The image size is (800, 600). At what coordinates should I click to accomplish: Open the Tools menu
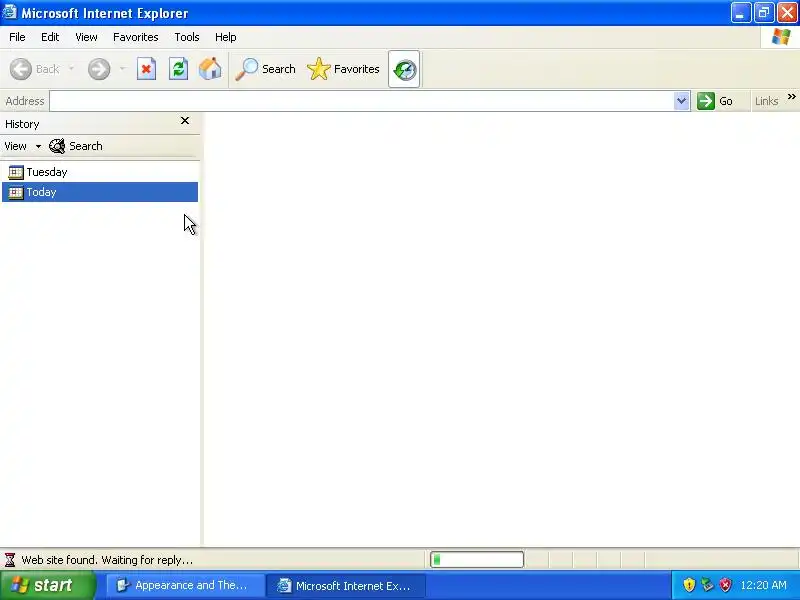click(x=187, y=37)
